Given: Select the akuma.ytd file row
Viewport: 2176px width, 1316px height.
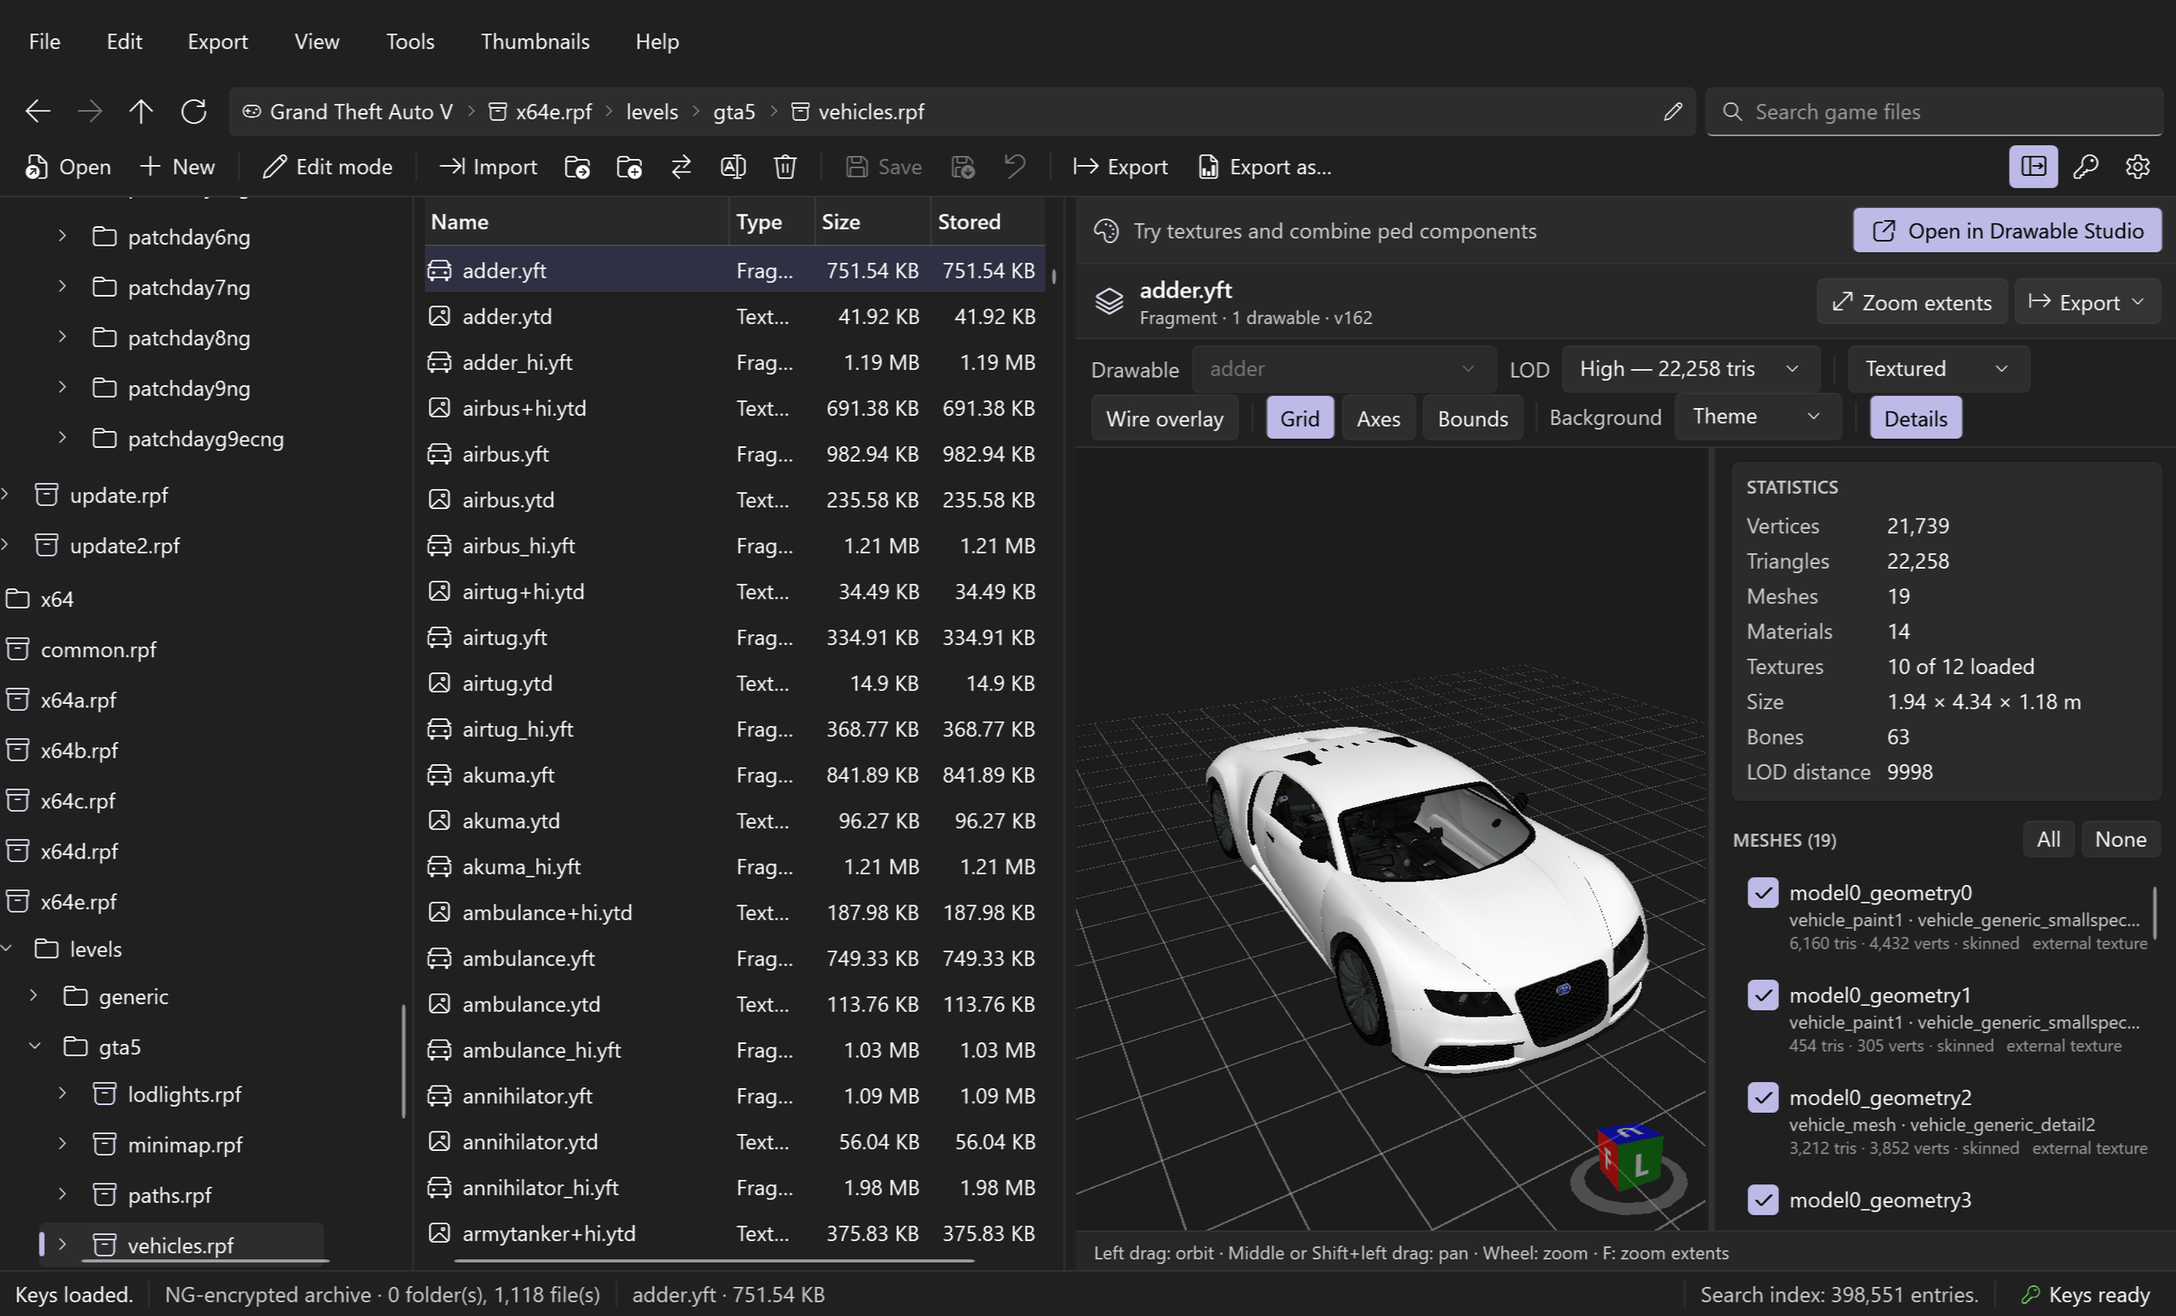Looking at the screenshot, I should click(x=734, y=821).
